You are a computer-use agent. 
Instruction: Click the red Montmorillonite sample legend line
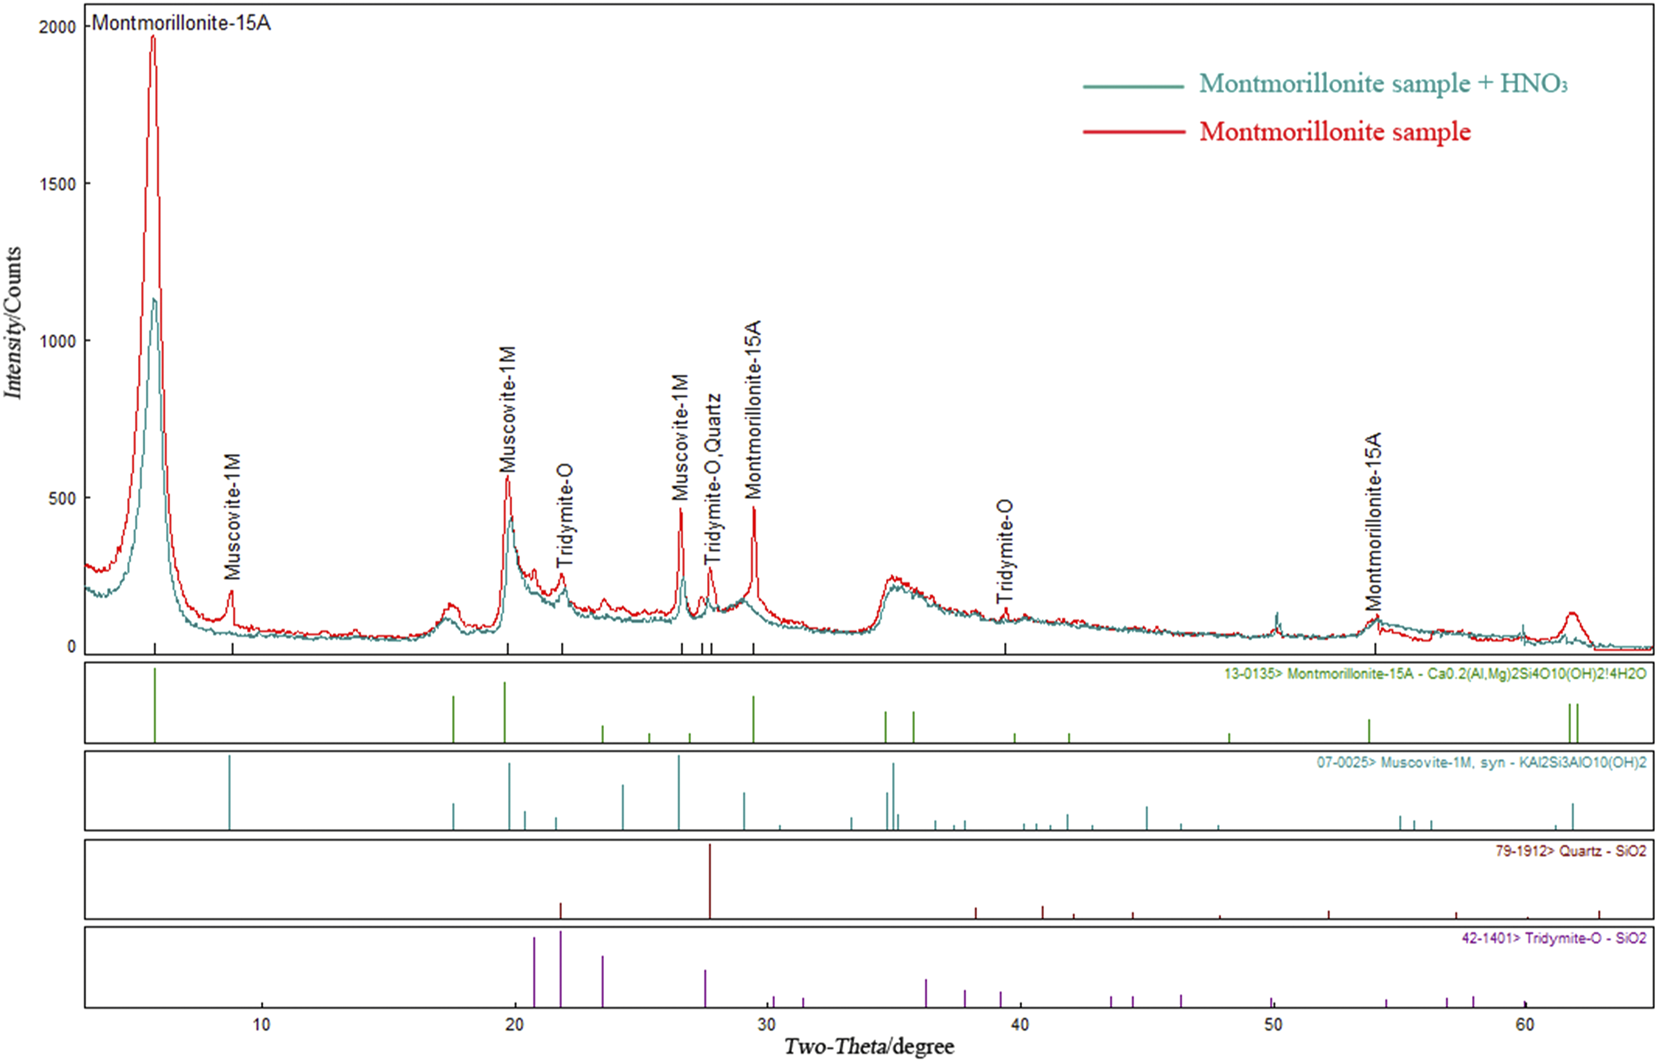1133,132
